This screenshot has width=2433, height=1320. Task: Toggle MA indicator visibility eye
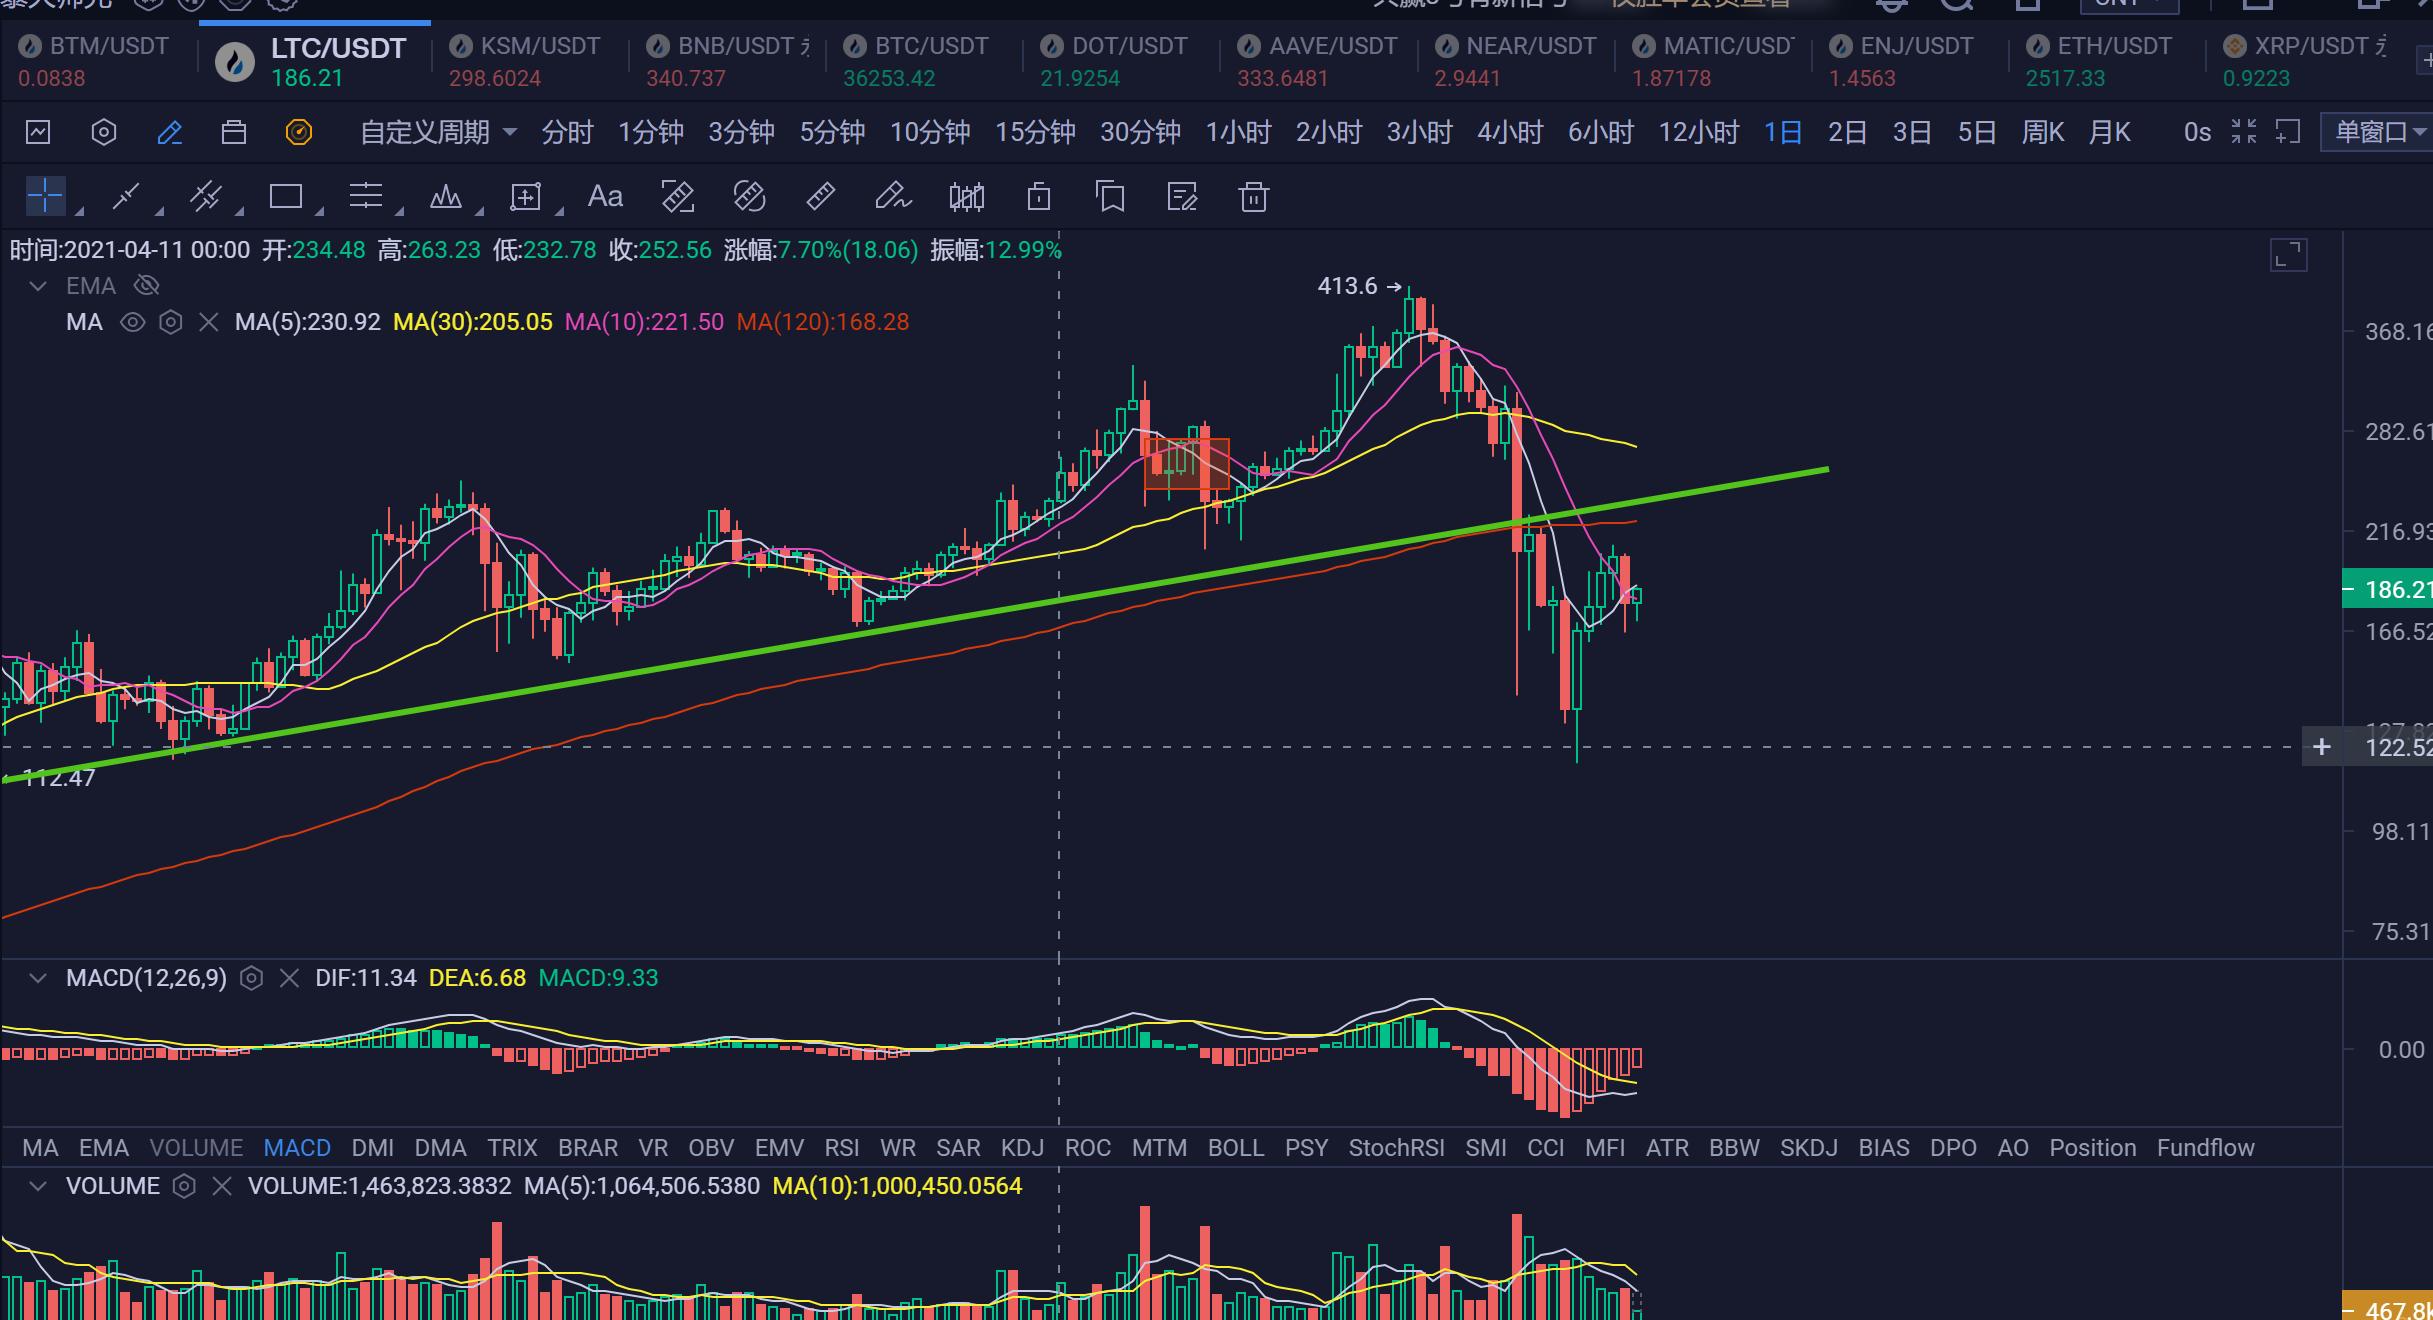pos(132,322)
